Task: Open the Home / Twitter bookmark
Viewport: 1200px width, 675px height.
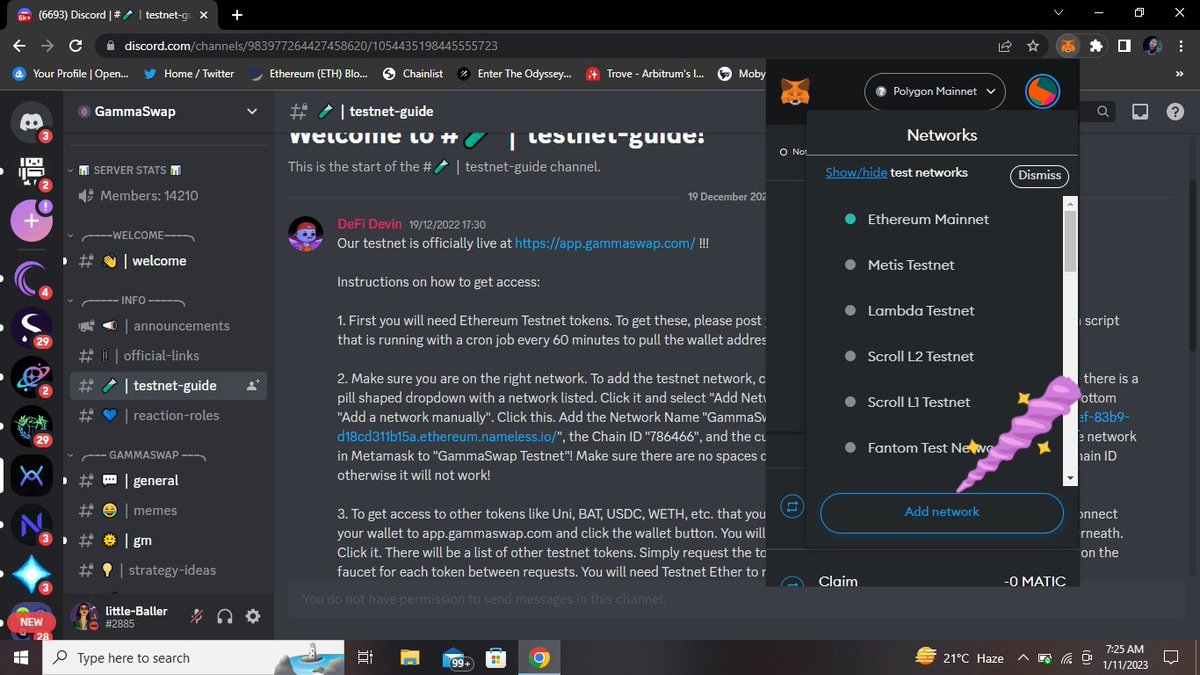Action: pos(189,74)
